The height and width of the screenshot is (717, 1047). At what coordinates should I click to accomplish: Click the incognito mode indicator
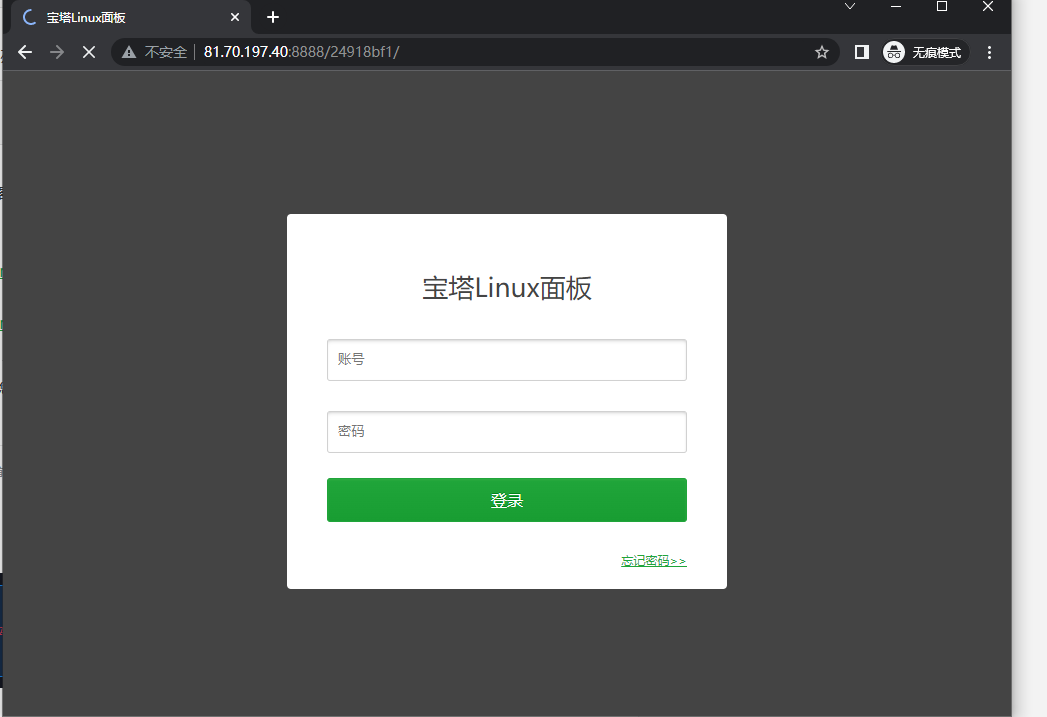point(925,52)
